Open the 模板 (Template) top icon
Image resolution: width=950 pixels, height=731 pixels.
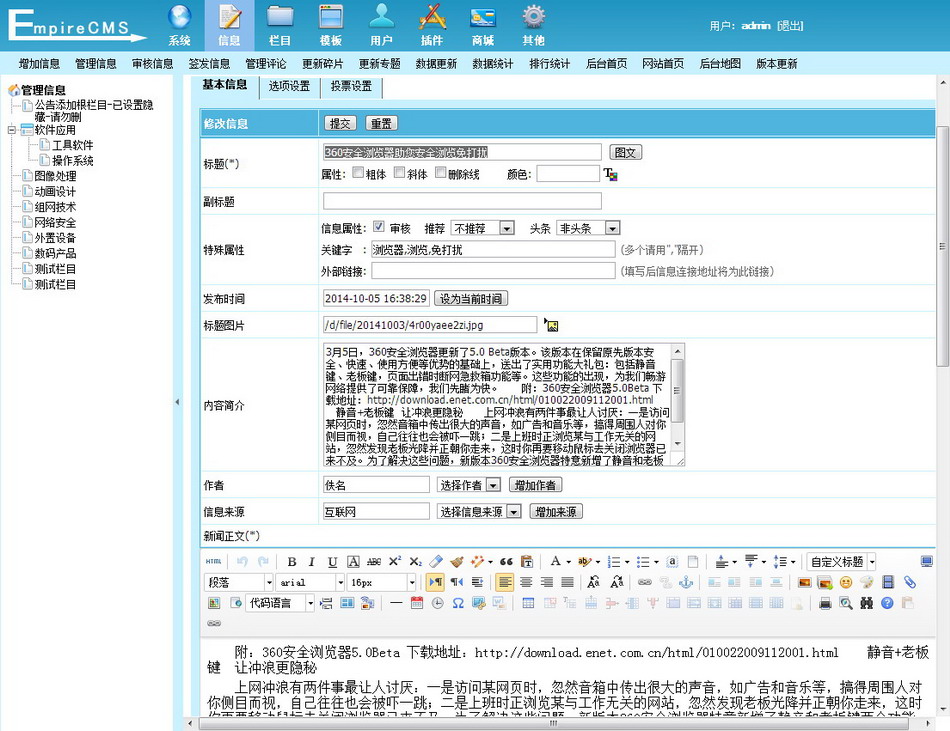(331, 25)
